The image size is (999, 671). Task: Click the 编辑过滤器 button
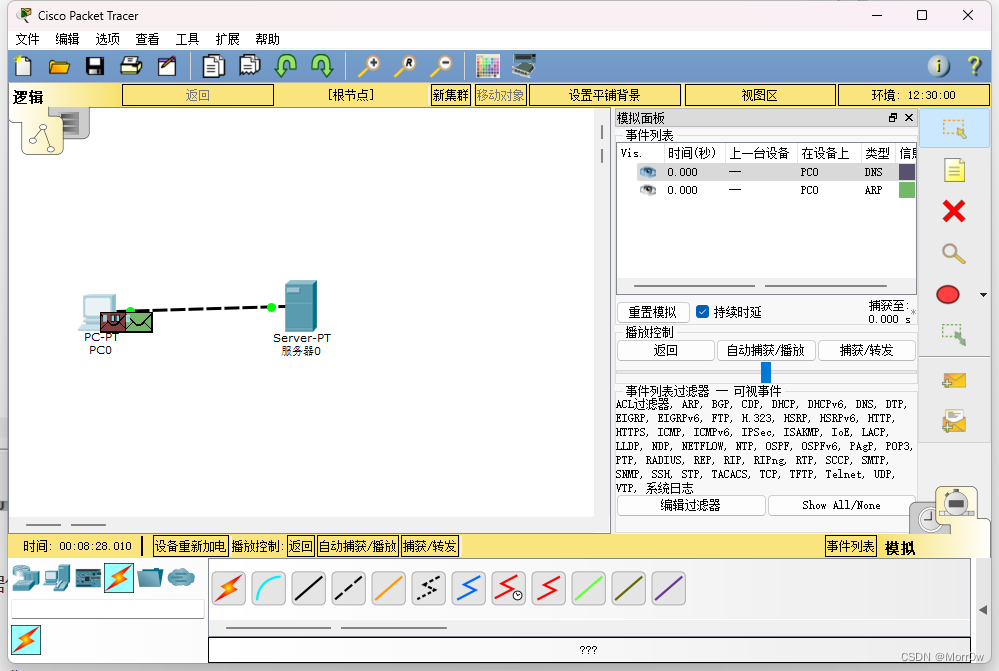tap(691, 505)
